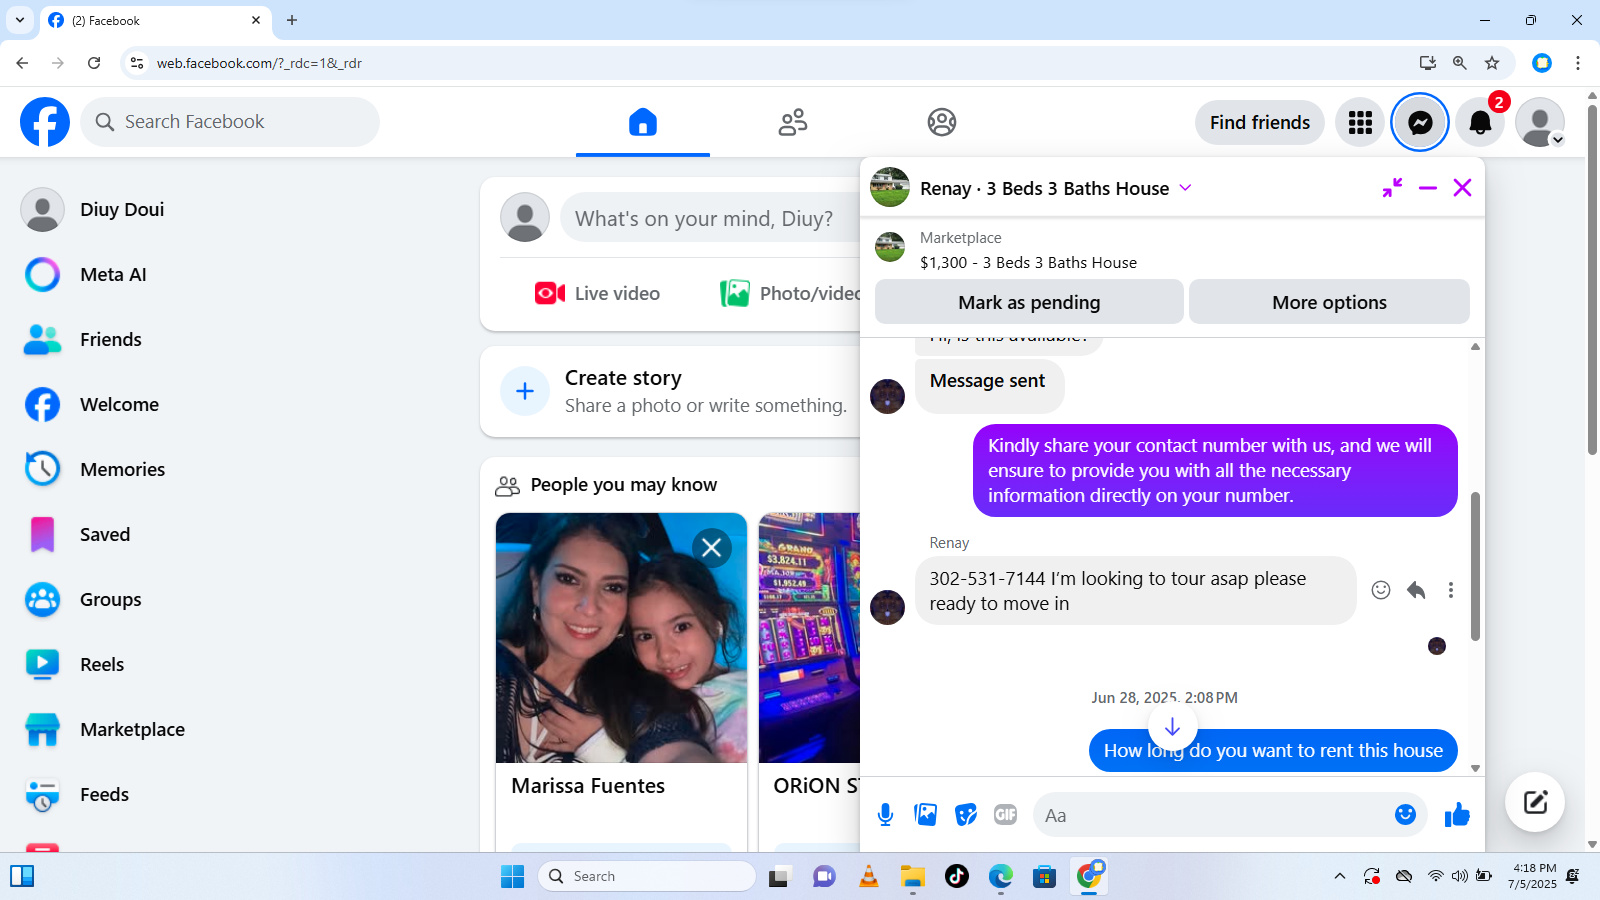This screenshot has width=1600, height=900.
Task: Exit chat fullscreen with the collapse arrows
Action: (x=1392, y=187)
